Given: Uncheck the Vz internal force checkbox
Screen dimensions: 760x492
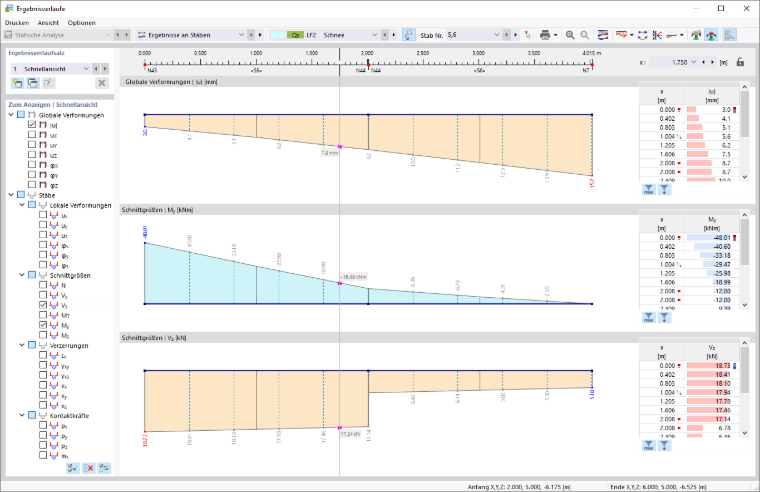Looking at the screenshot, I should coord(43,305).
